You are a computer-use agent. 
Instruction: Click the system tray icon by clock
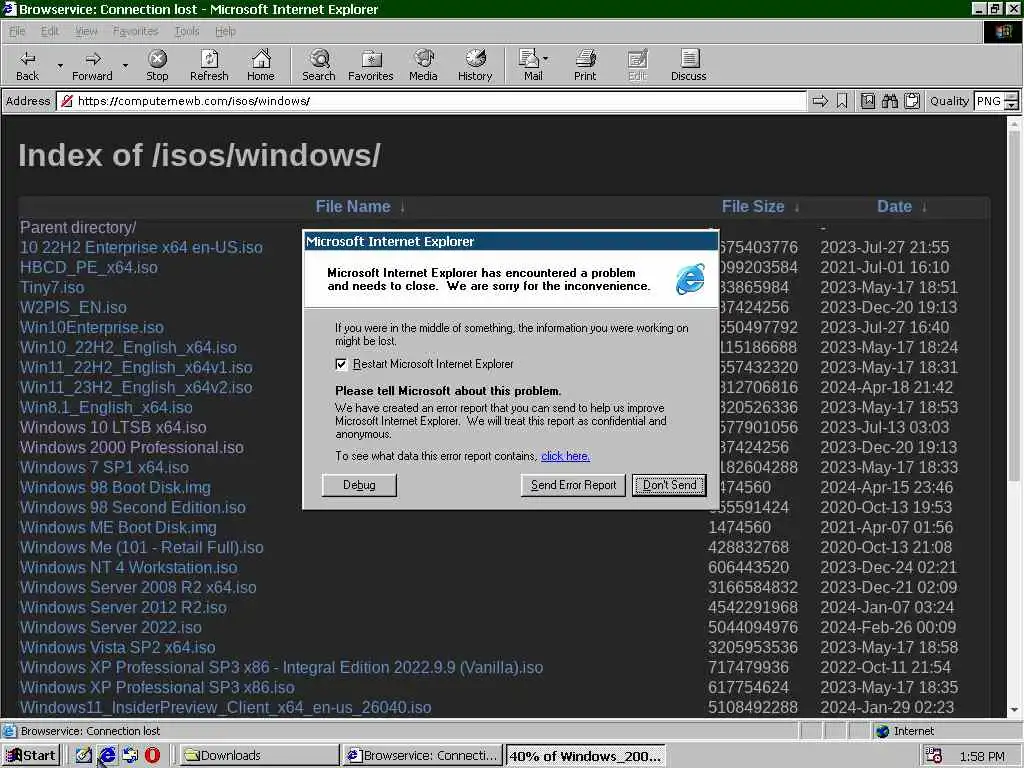pos(933,756)
